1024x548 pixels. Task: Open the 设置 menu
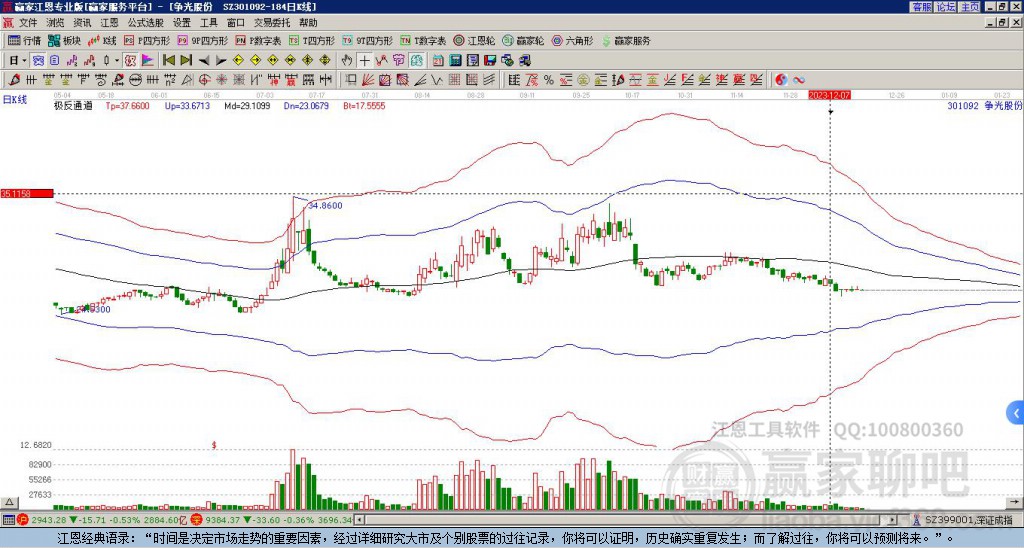point(182,23)
